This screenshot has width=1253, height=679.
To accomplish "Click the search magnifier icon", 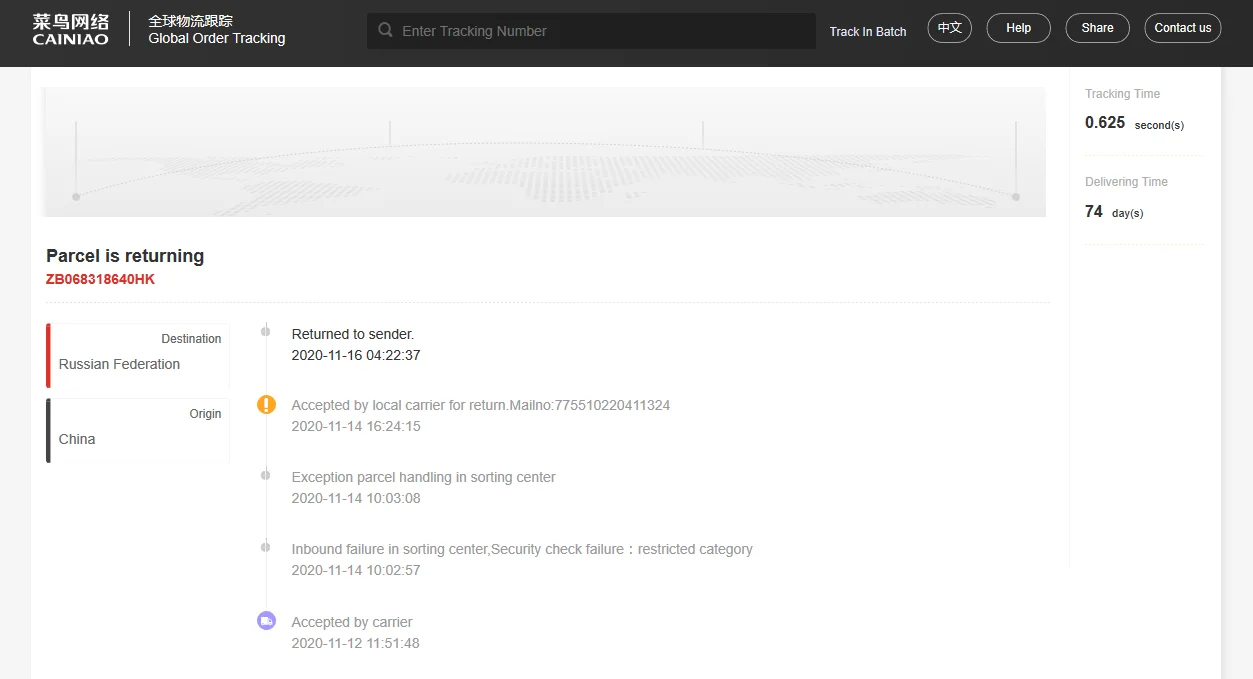I will click(x=385, y=30).
